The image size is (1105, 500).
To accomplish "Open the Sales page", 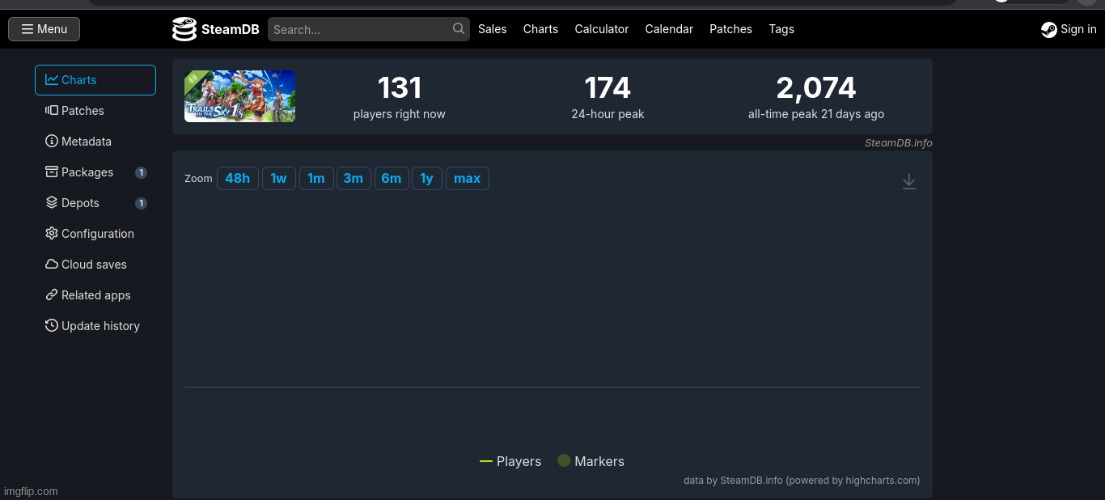I will pos(492,29).
